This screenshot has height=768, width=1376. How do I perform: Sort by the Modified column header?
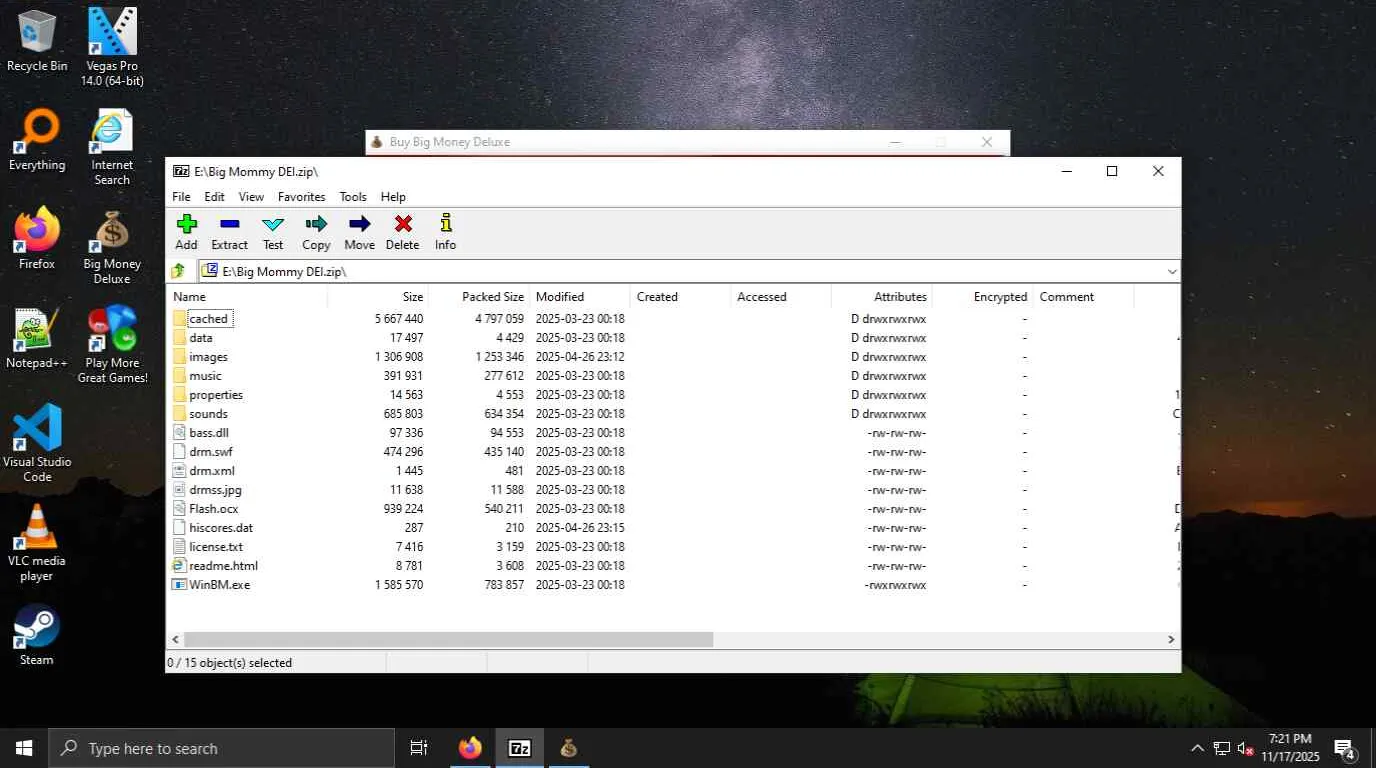[580, 297]
